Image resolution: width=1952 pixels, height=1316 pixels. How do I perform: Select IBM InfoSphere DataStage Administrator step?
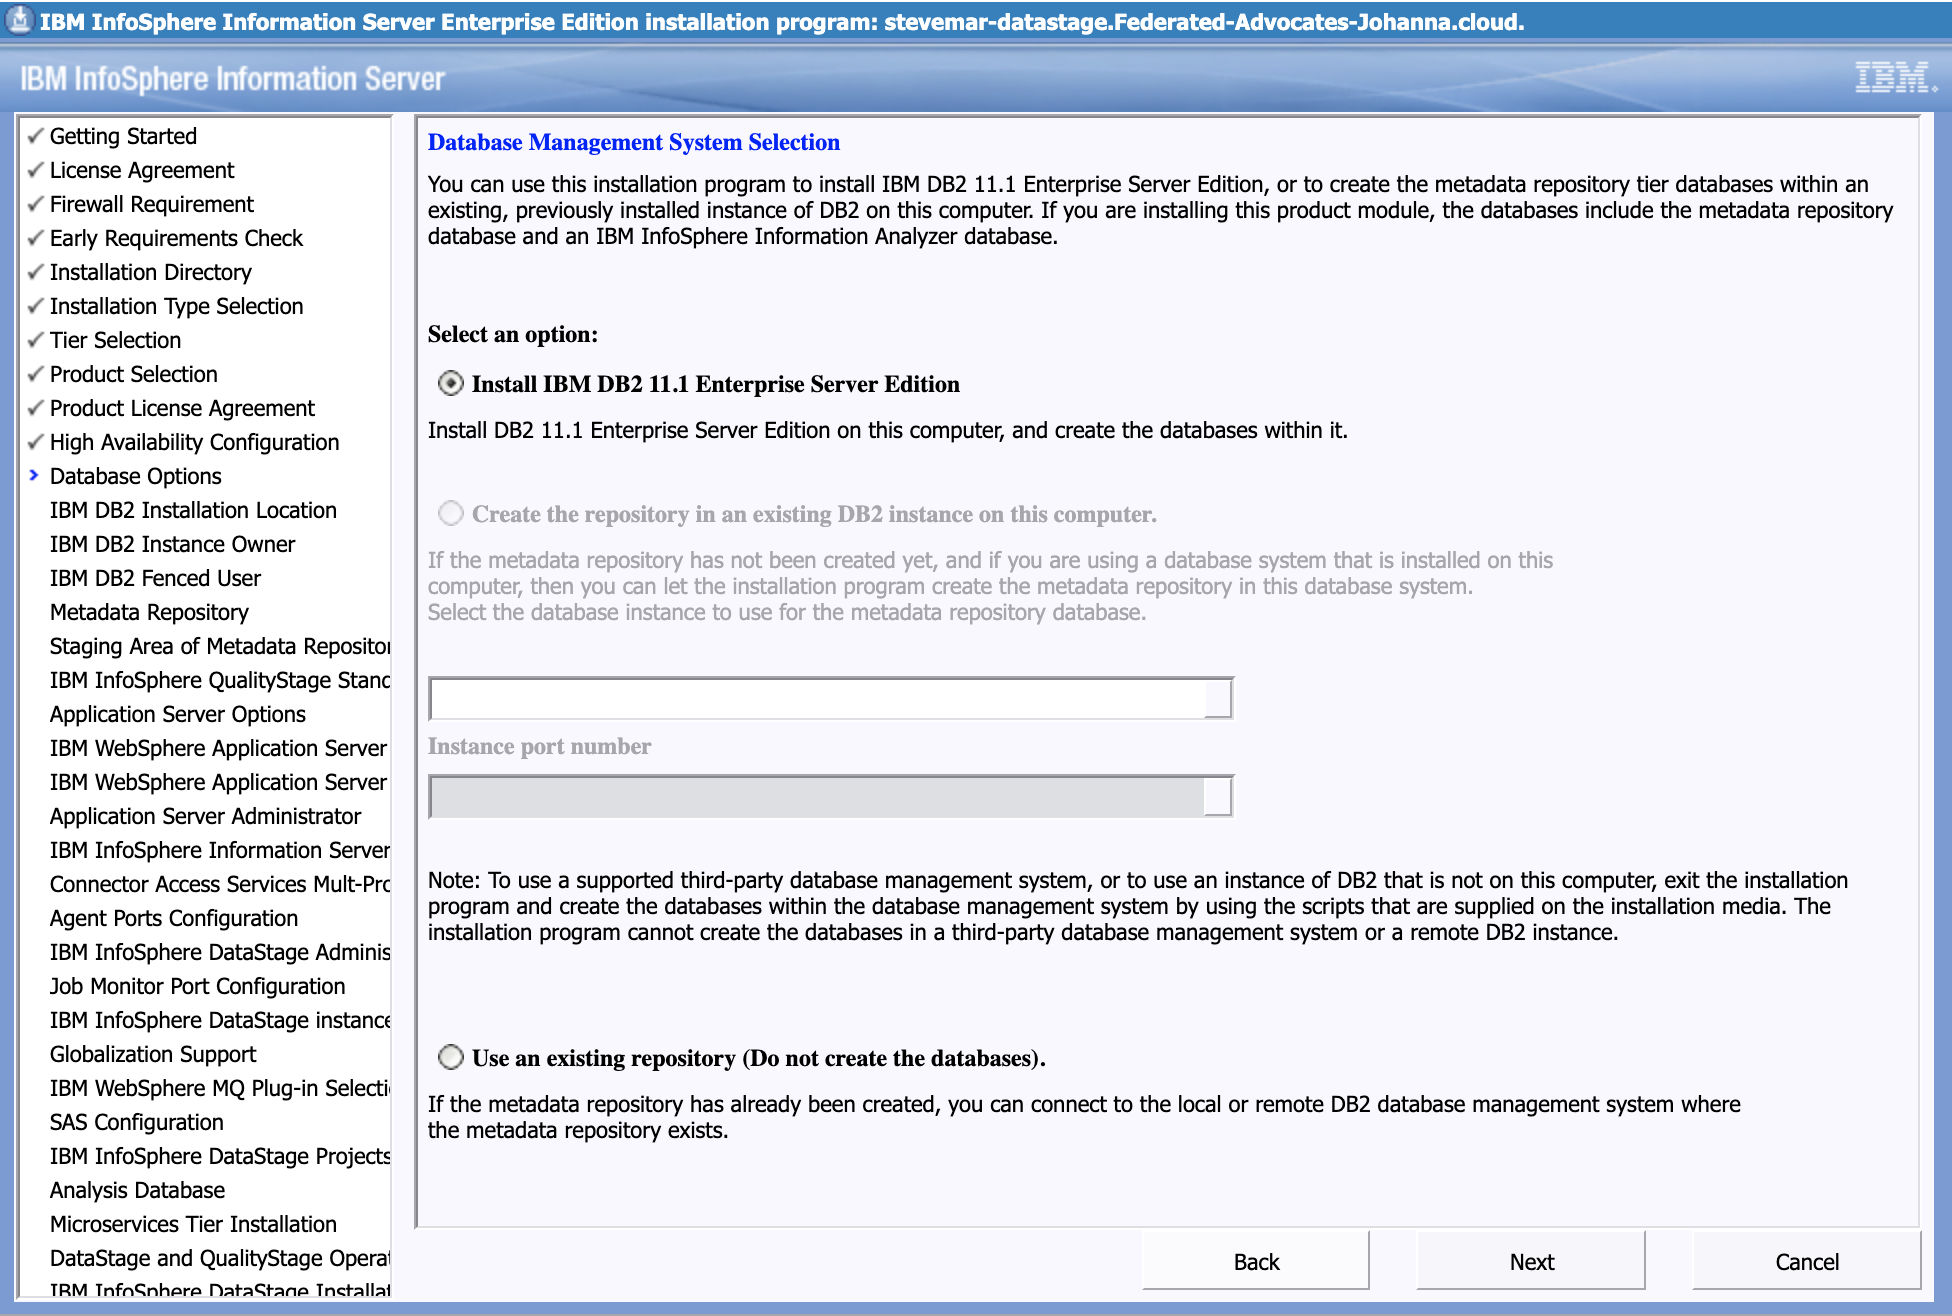220,952
